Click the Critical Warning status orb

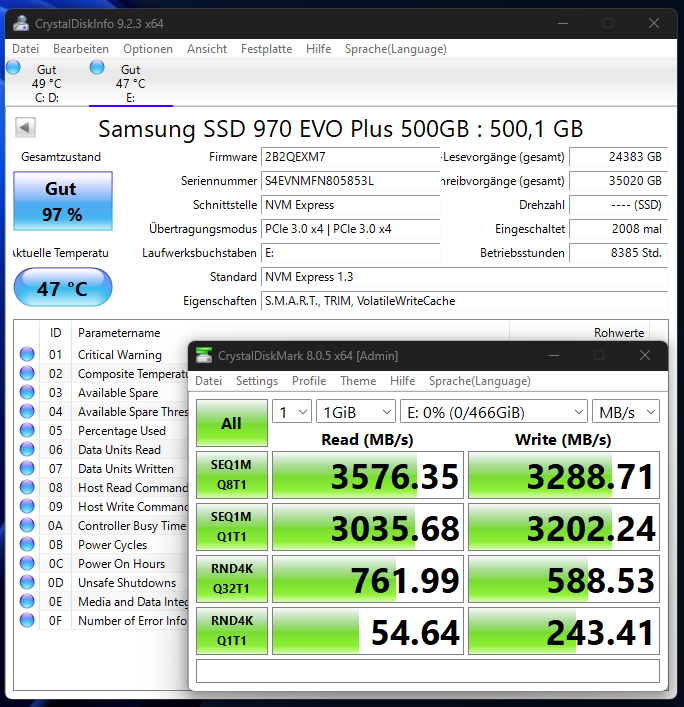click(x=27, y=354)
